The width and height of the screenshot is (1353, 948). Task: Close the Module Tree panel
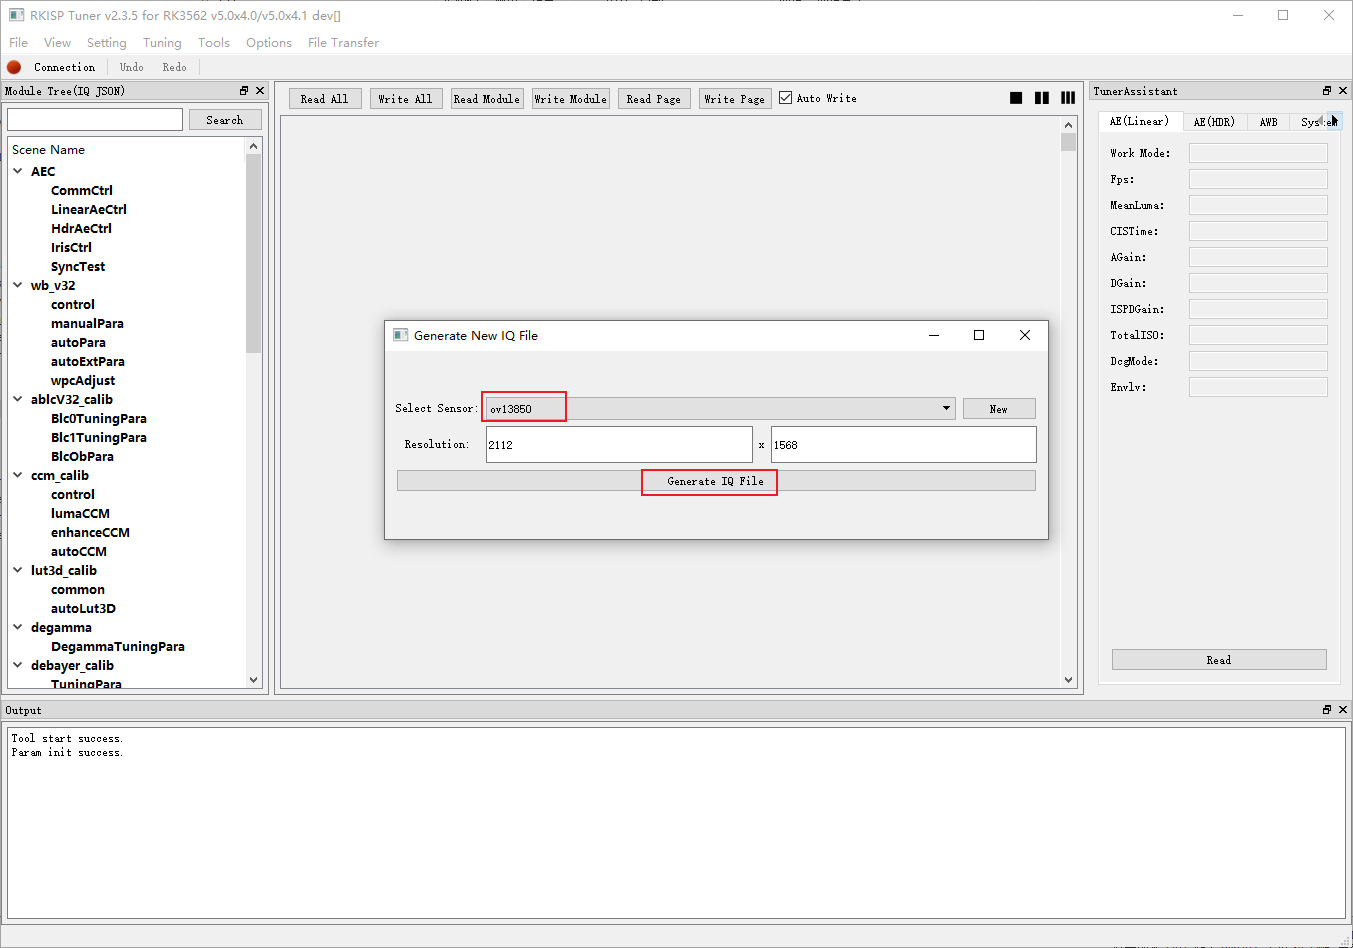260,91
